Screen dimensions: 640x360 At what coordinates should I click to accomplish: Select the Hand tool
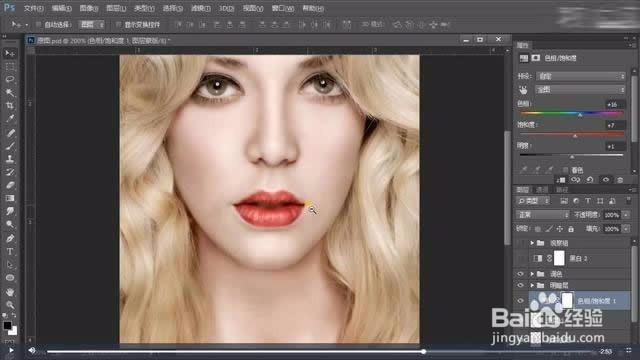coord(10,292)
